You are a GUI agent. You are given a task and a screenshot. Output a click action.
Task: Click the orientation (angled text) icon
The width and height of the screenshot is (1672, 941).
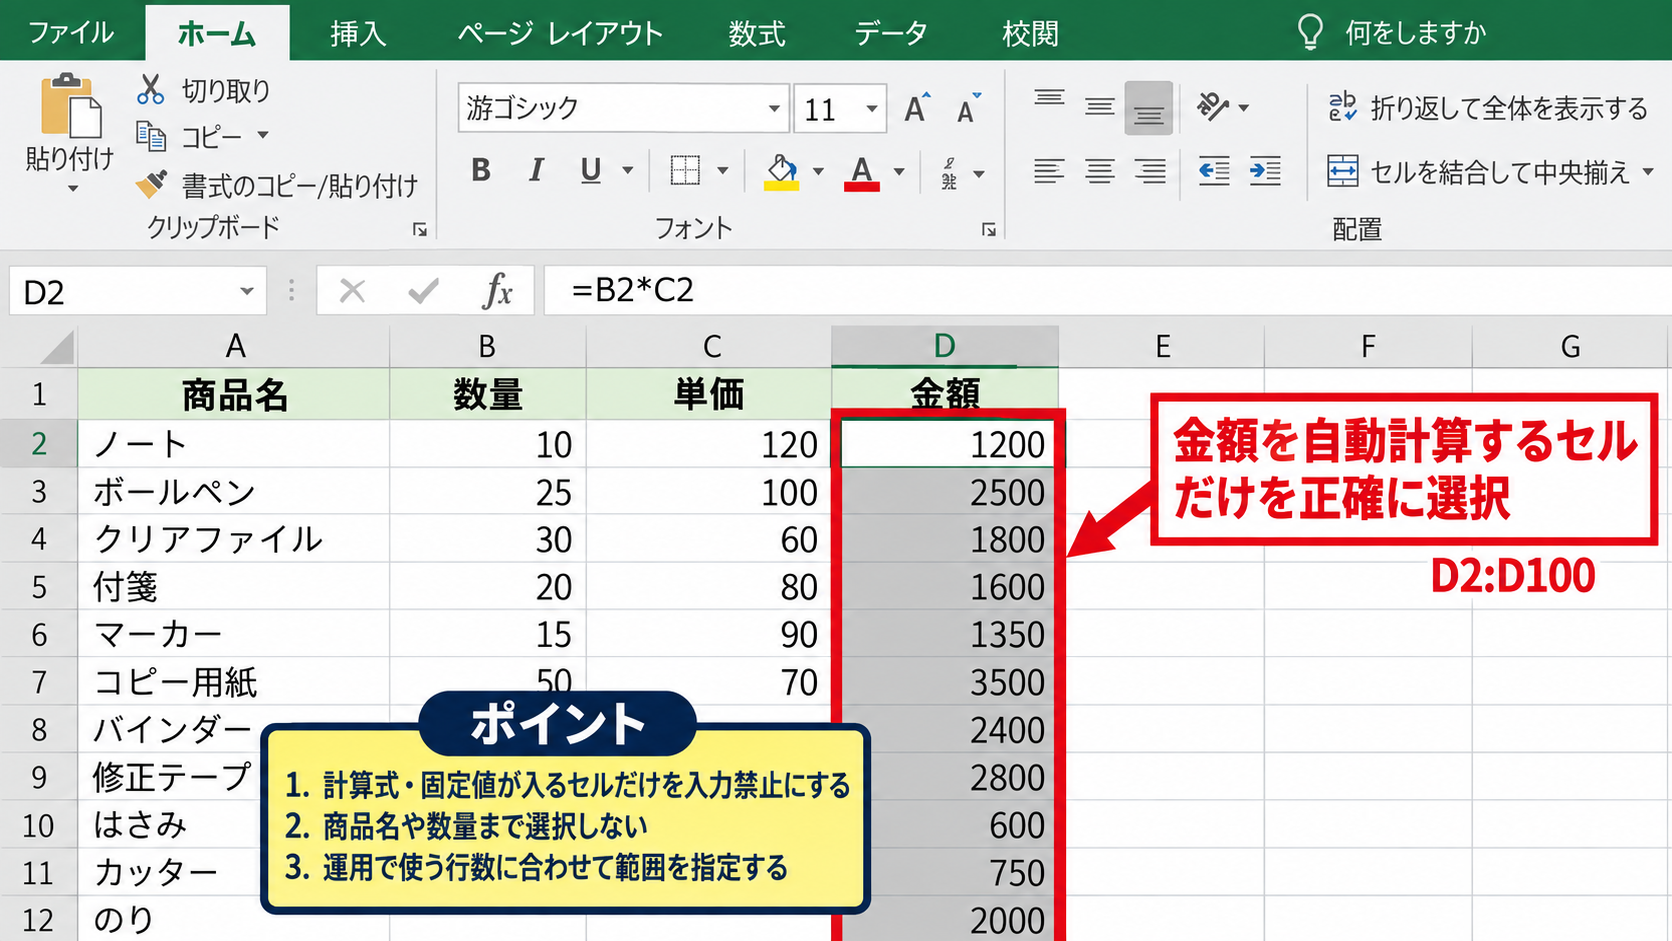tap(1213, 106)
